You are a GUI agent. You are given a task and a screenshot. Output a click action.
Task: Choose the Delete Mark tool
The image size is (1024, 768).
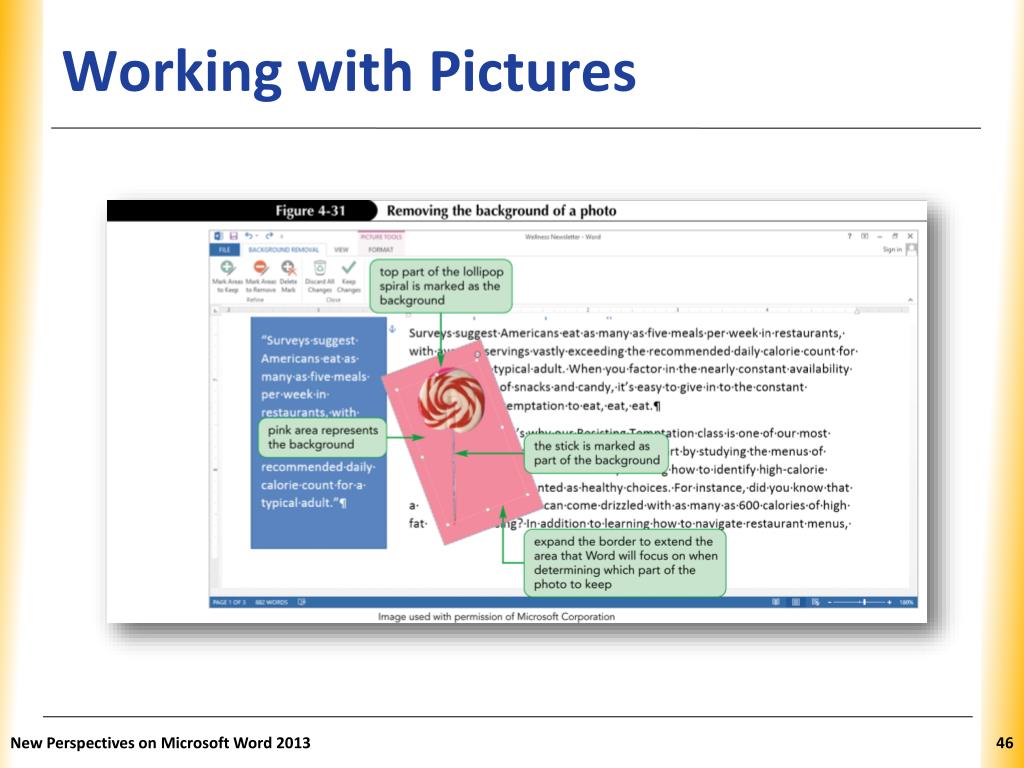tap(288, 276)
